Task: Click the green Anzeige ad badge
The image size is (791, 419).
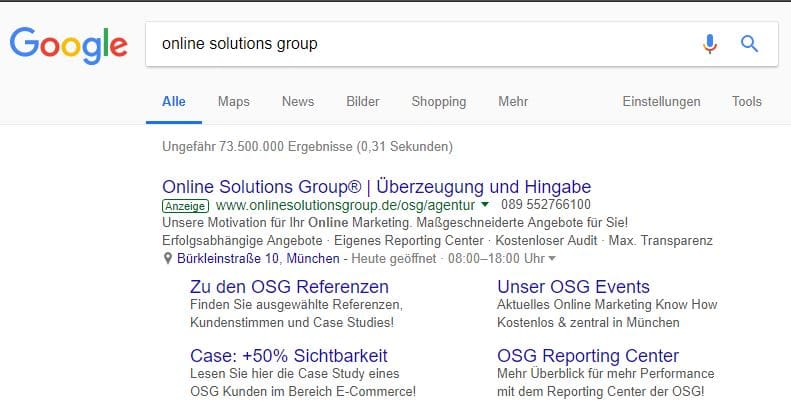Action: tap(185, 206)
